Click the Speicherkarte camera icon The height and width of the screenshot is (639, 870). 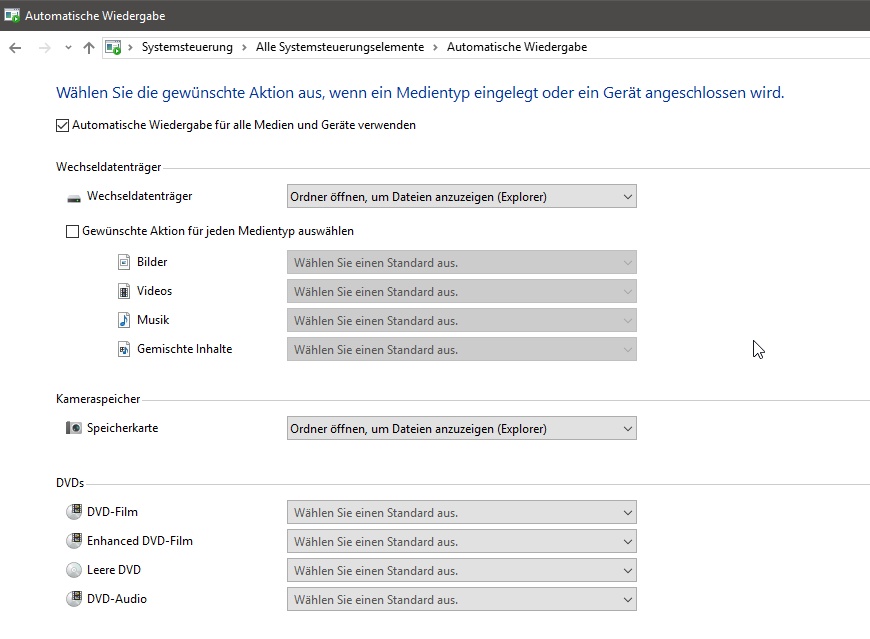pos(73,428)
